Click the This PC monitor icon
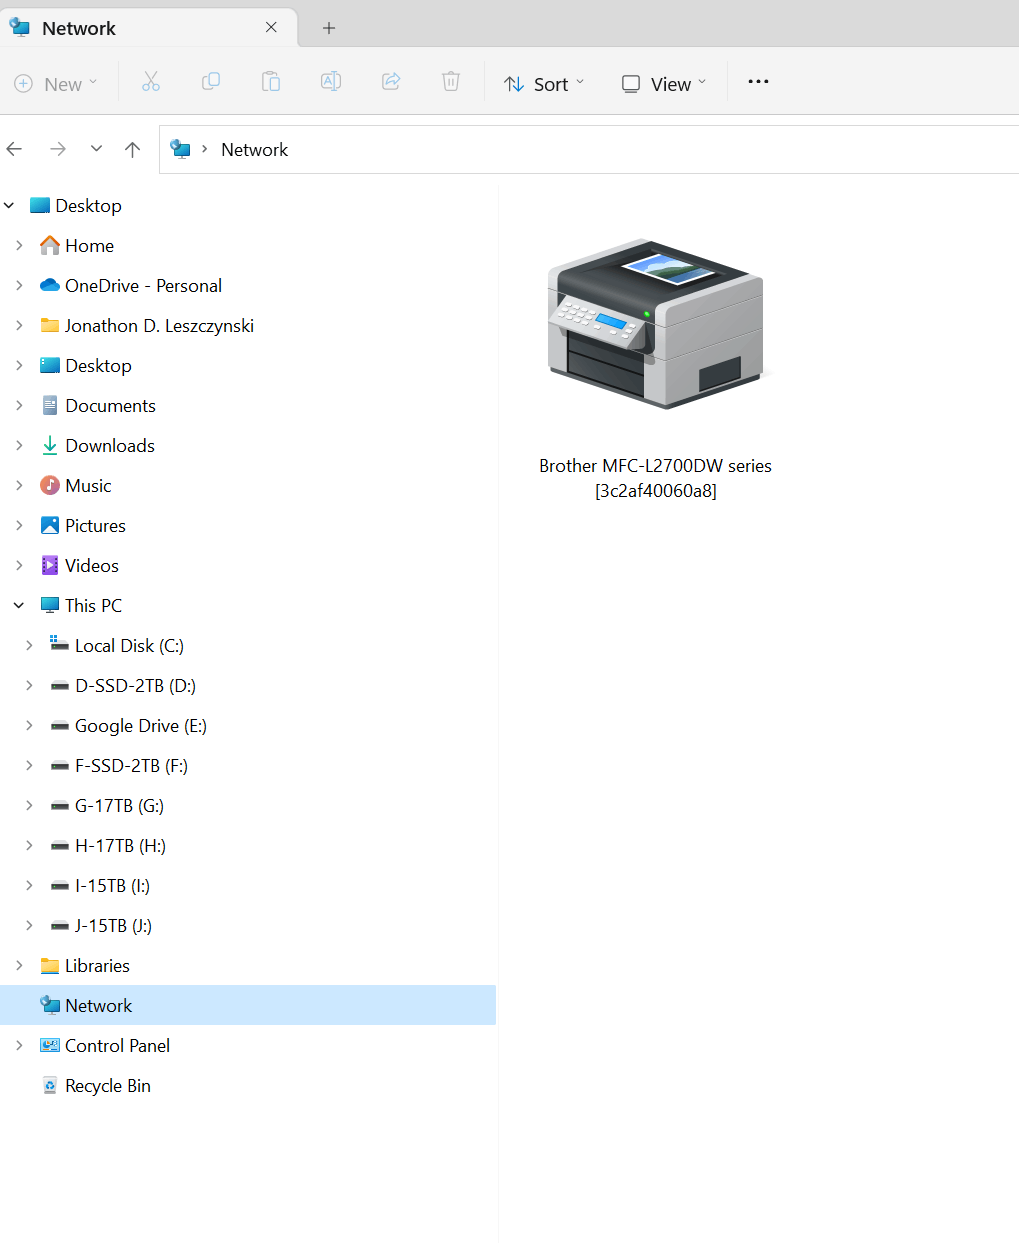The width and height of the screenshot is (1019, 1243). (x=50, y=606)
